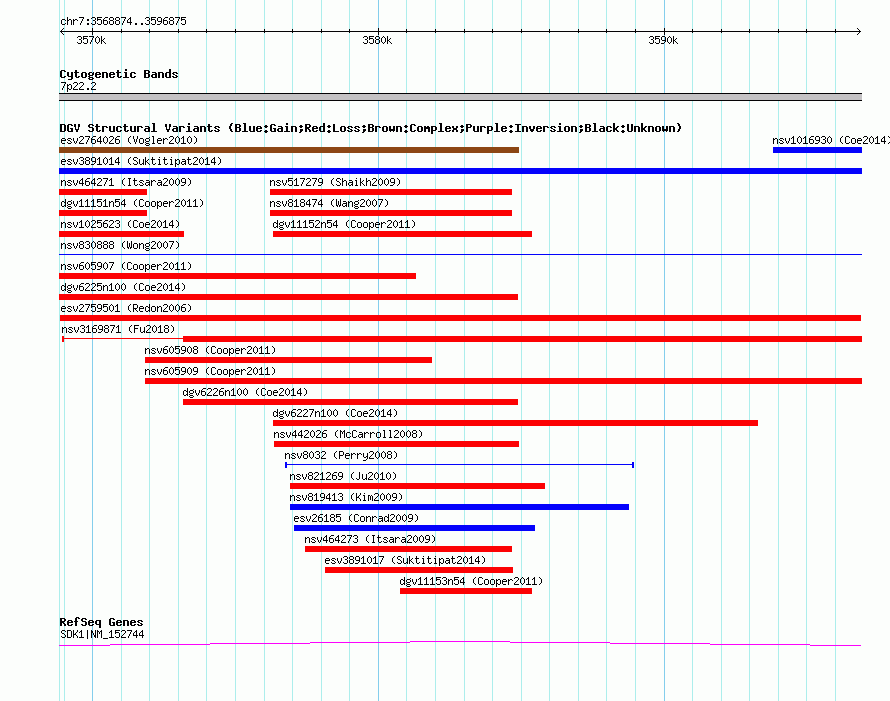Select nsv1016930 (Coe2014) blue gain bar
Screen dimensions: 890x701
(817, 150)
